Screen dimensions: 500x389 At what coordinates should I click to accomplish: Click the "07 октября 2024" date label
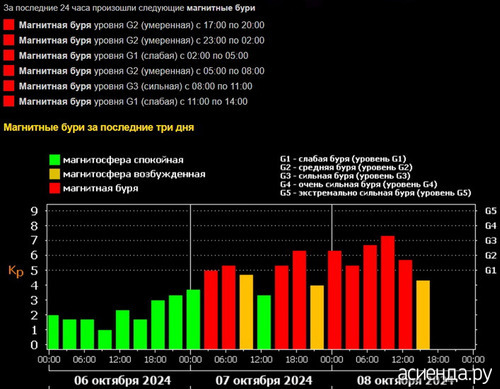[264, 380]
